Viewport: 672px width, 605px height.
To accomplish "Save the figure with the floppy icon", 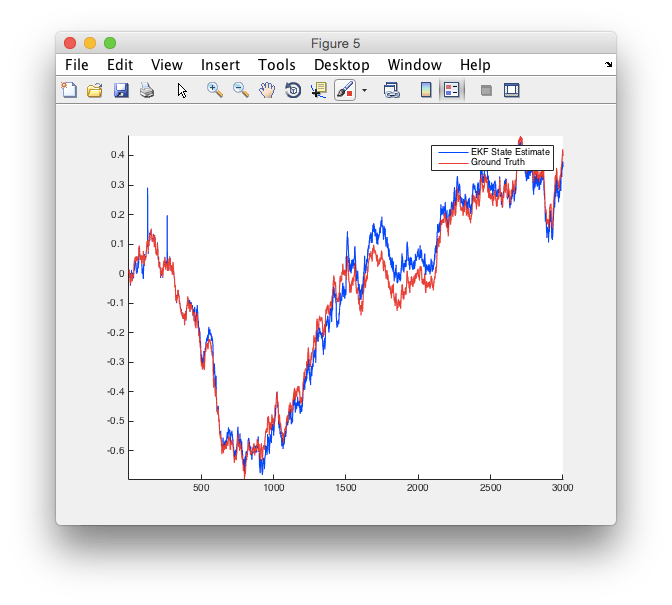I will [121, 90].
